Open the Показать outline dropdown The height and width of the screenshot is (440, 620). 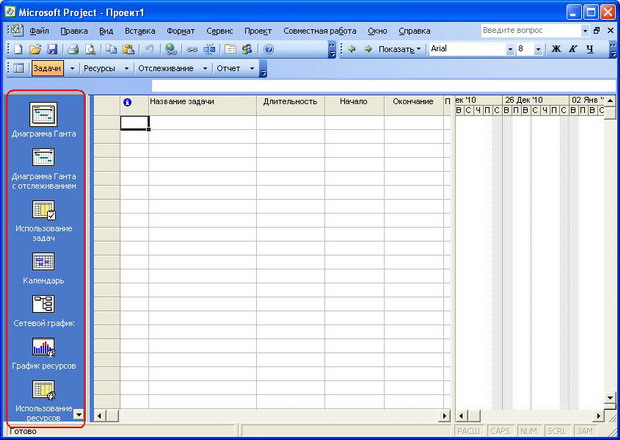click(400, 49)
